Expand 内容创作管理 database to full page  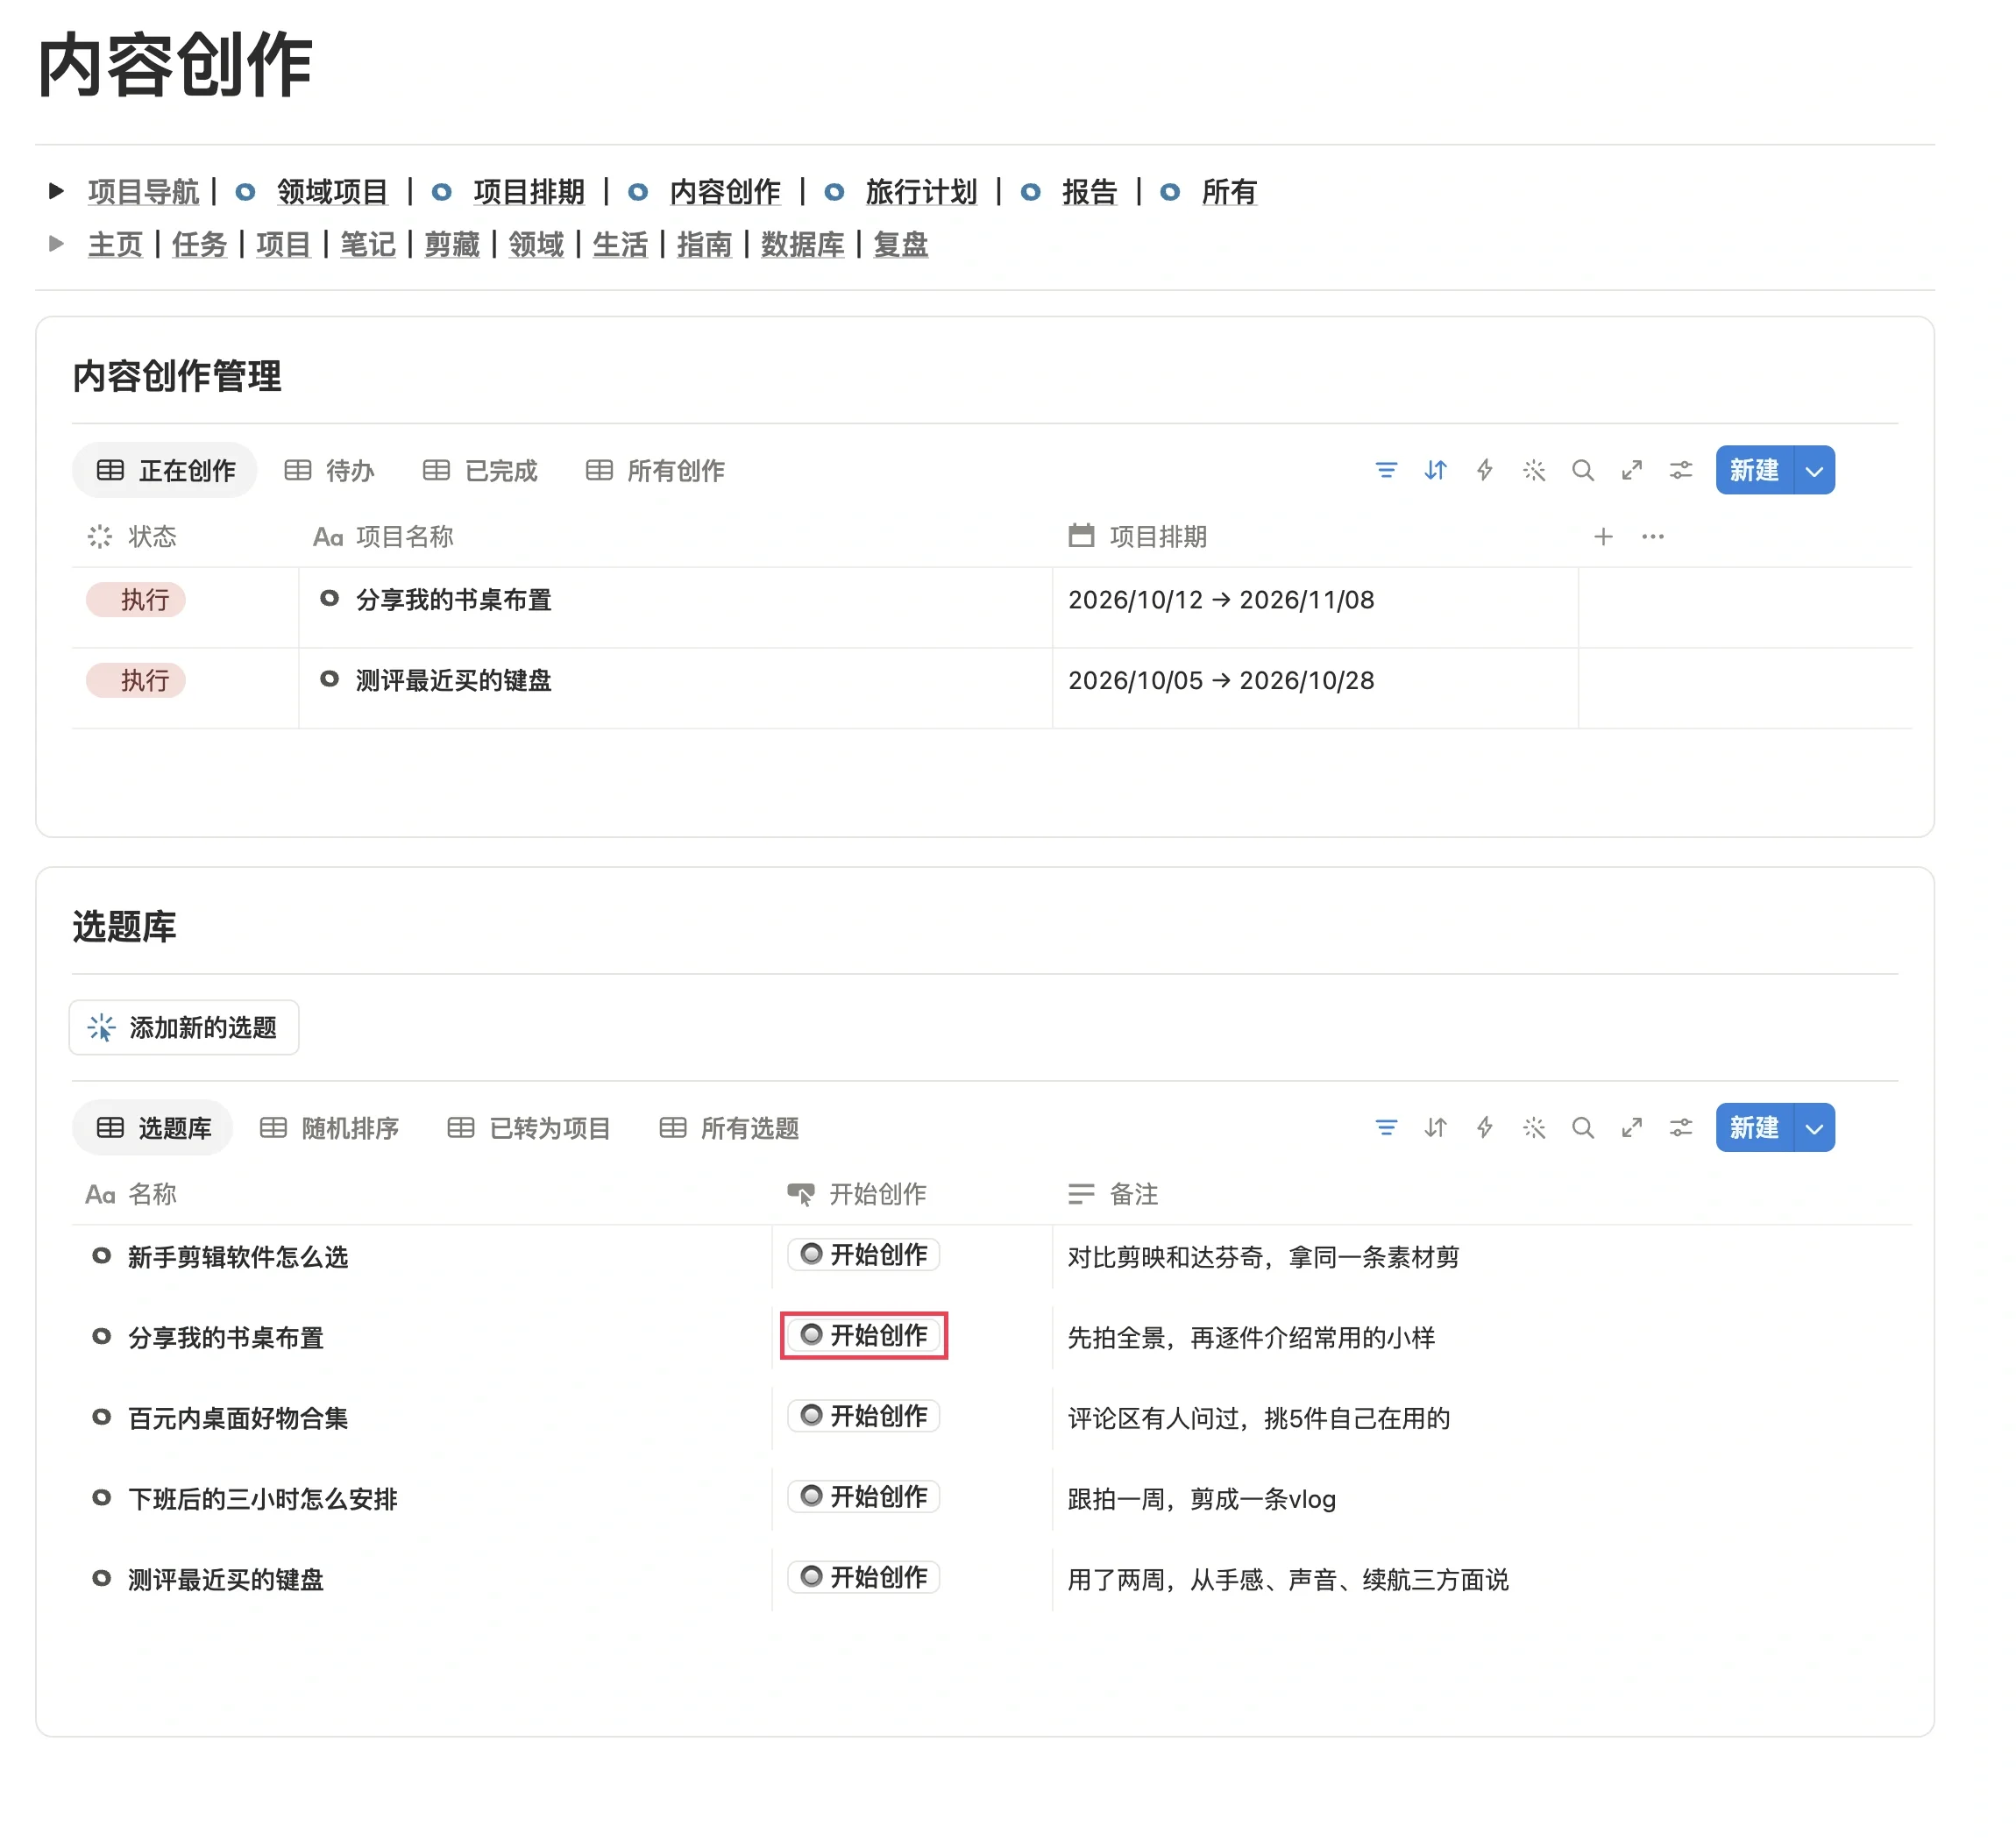[1631, 470]
